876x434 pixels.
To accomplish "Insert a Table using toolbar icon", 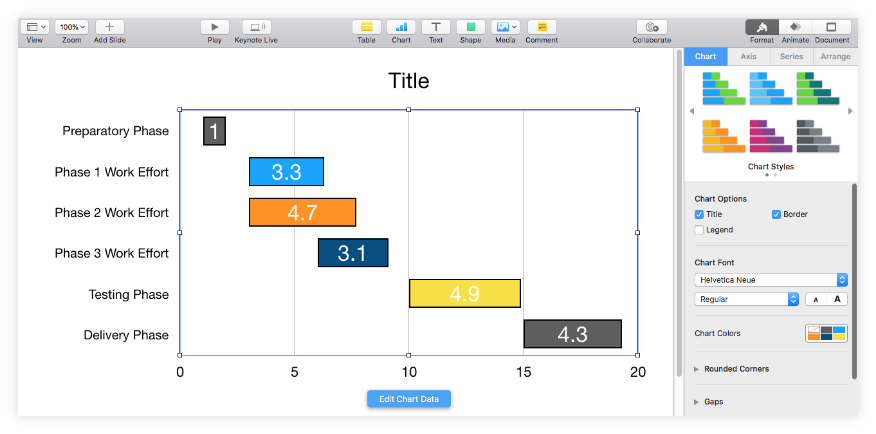I will (366, 27).
